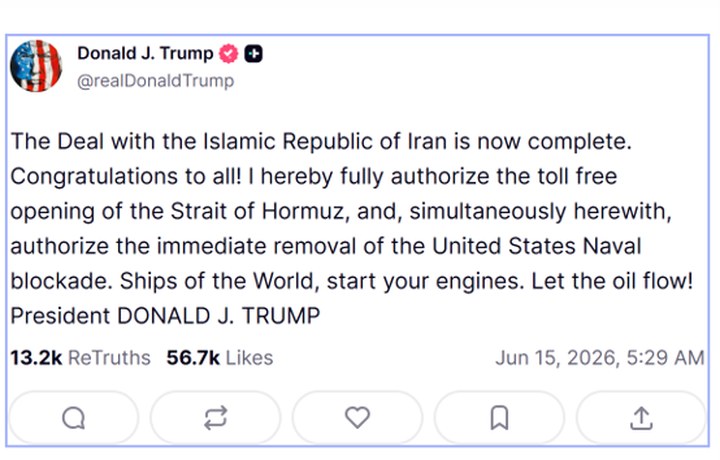Open share options via the upload arrow icon
Image resolution: width=720 pixels, height=460 pixels.
641,418
